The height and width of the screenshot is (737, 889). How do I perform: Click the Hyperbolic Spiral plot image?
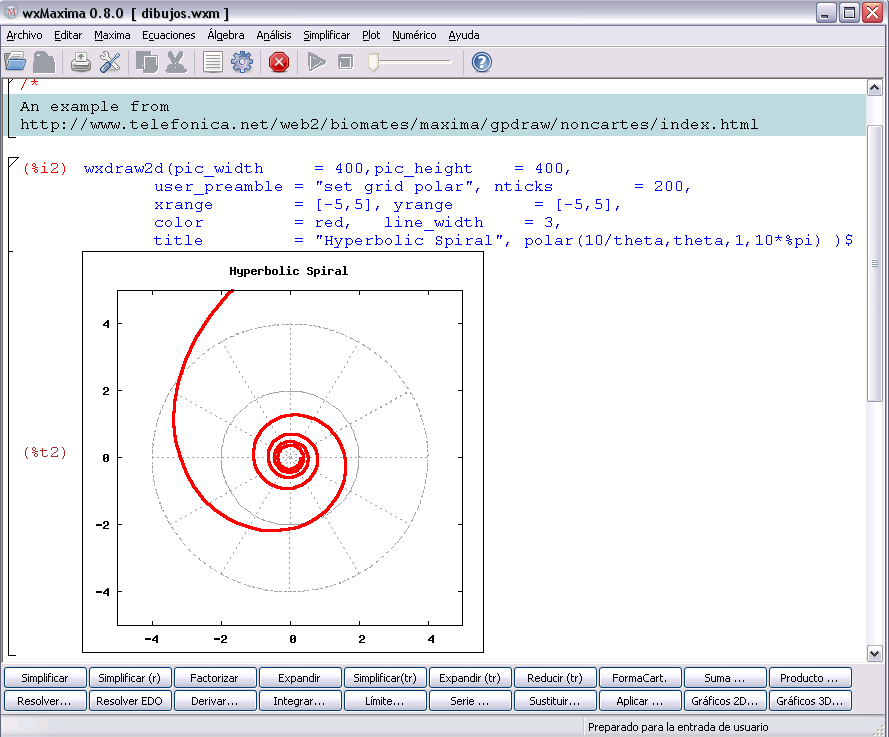pyautogui.click(x=283, y=452)
